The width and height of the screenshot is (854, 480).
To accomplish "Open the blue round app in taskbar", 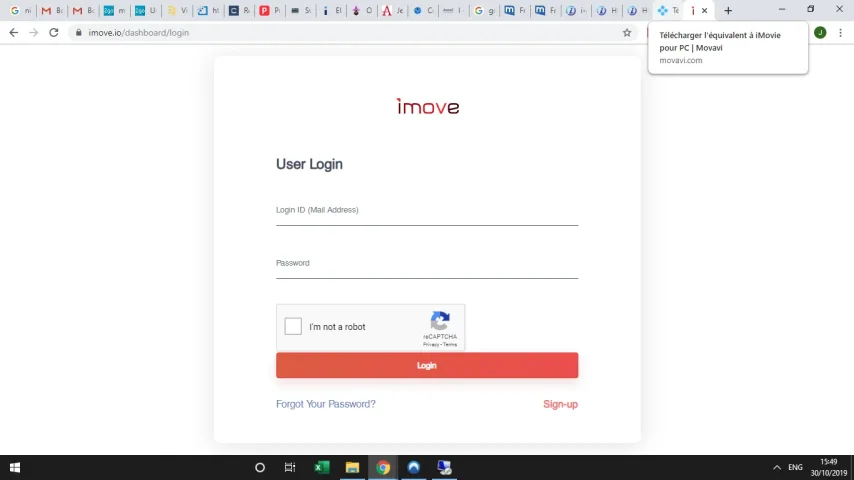I will coord(413,467).
